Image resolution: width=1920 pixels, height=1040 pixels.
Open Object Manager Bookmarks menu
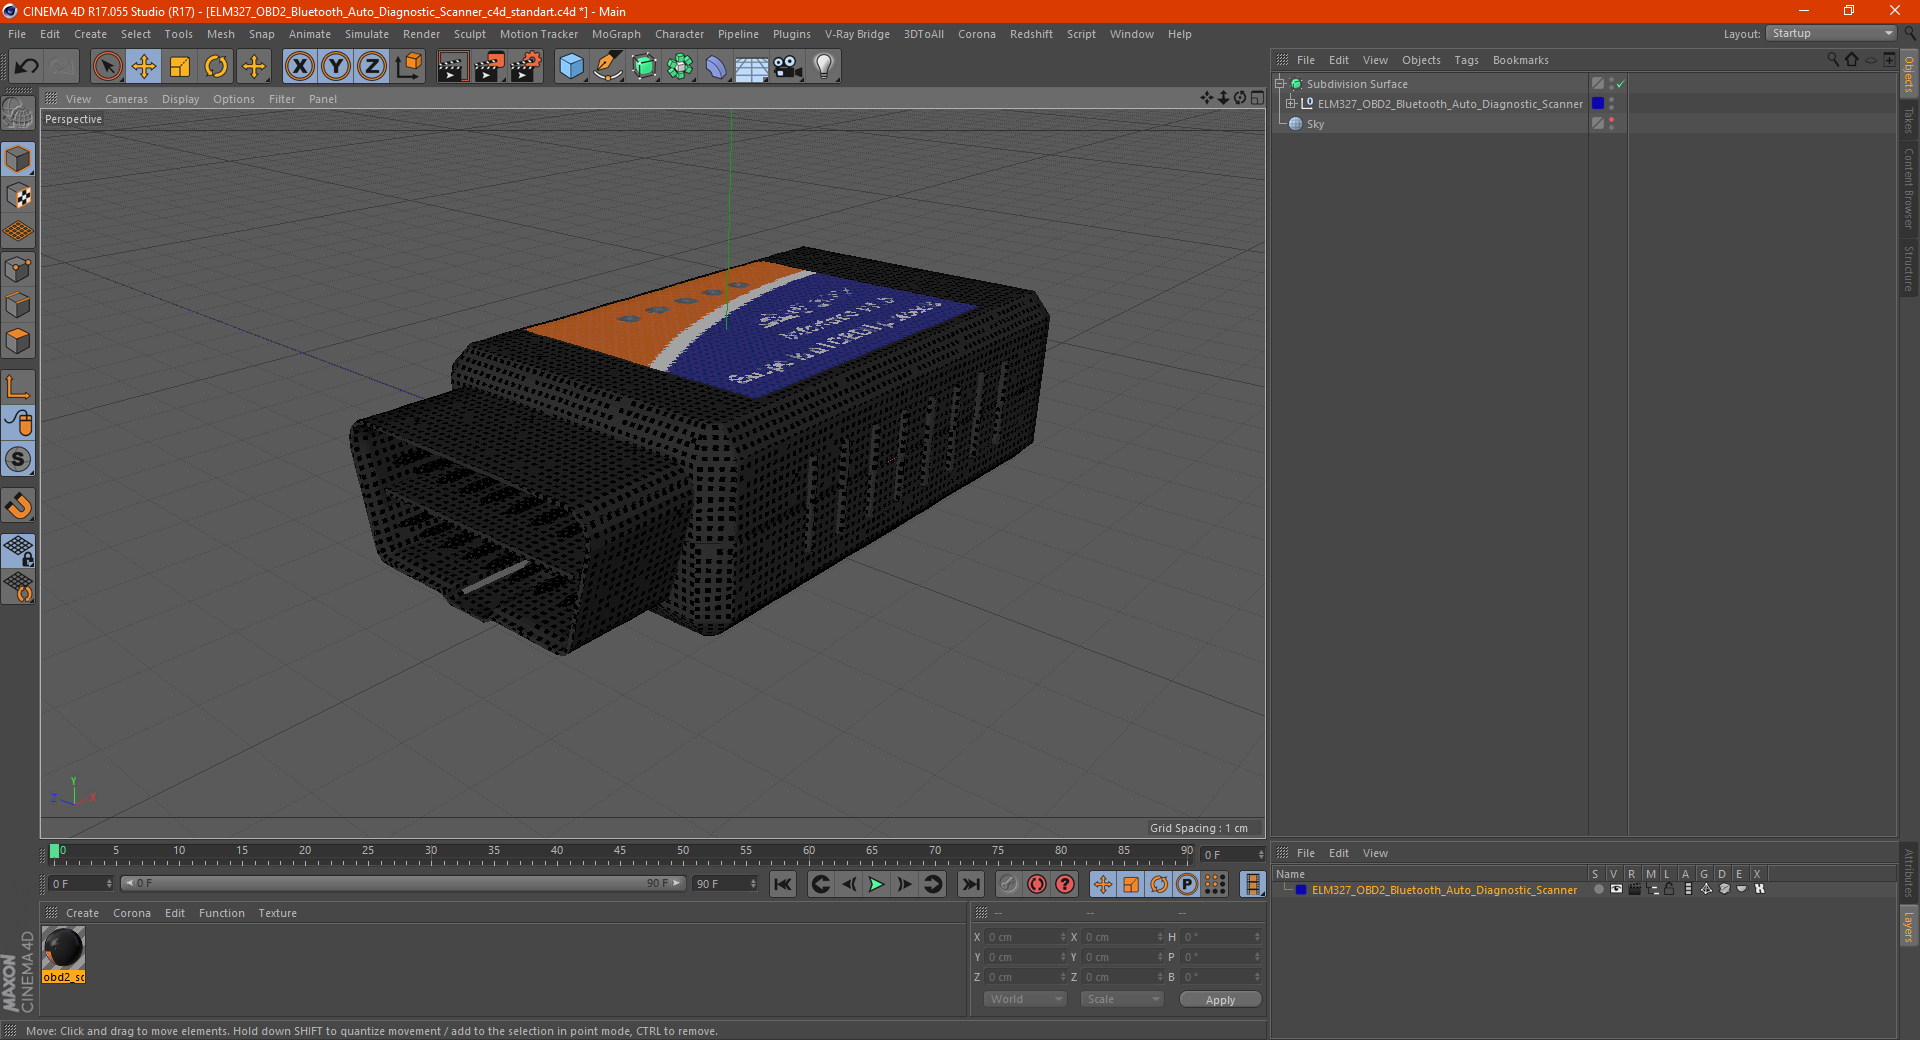1520,60
